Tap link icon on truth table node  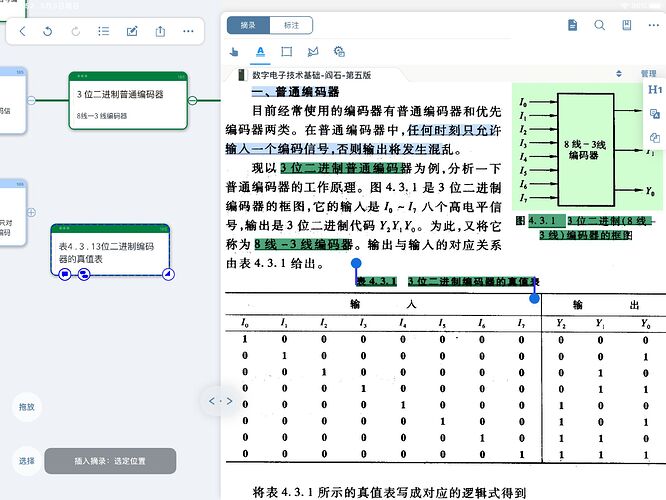click(84, 274)
